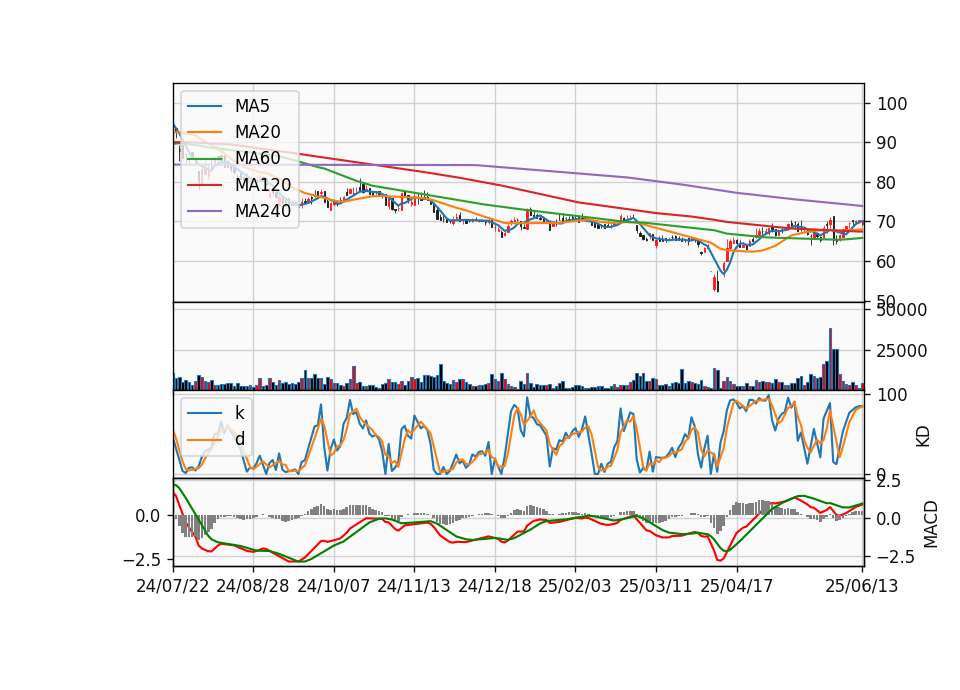The width and height of the screenshot is (960, 690).
Task: Click the orange MA20 legend line swatch
Action: coord(204,132)
